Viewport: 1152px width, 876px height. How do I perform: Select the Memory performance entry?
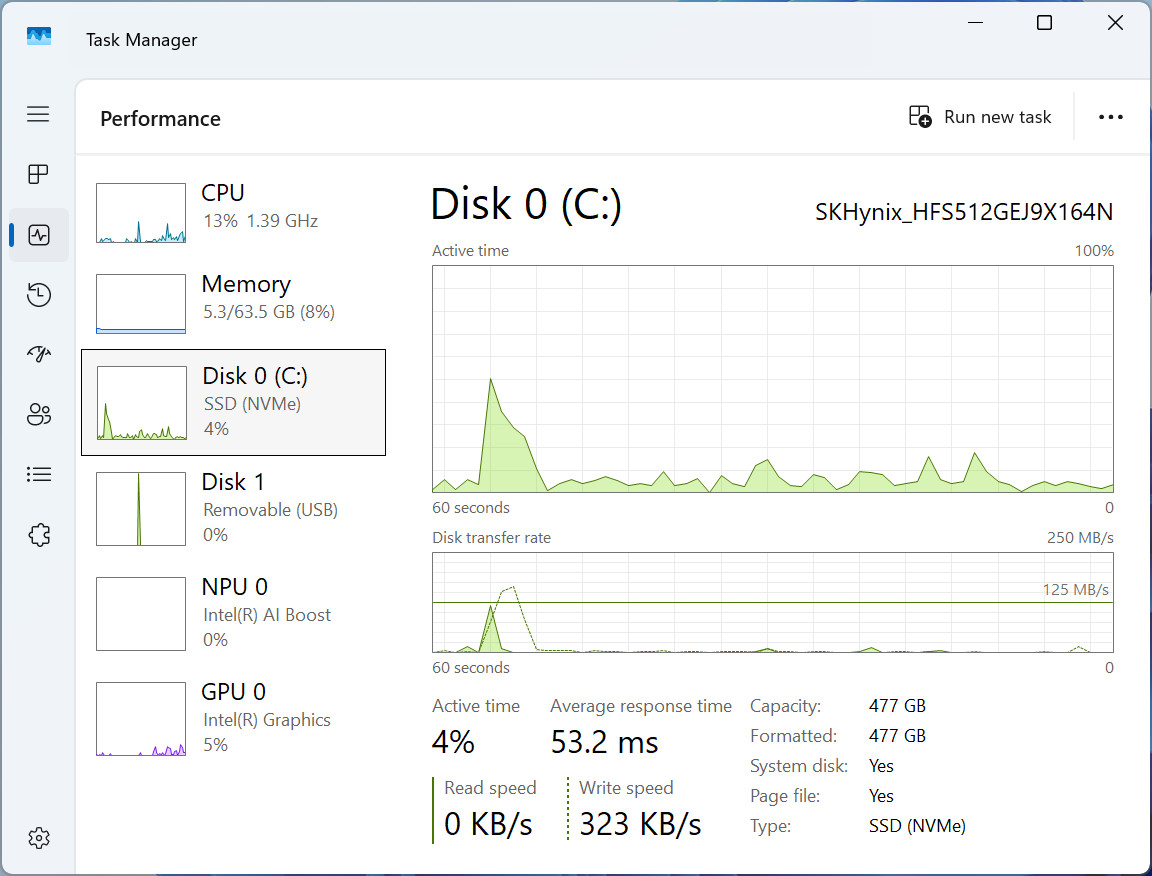pos(233,304)
